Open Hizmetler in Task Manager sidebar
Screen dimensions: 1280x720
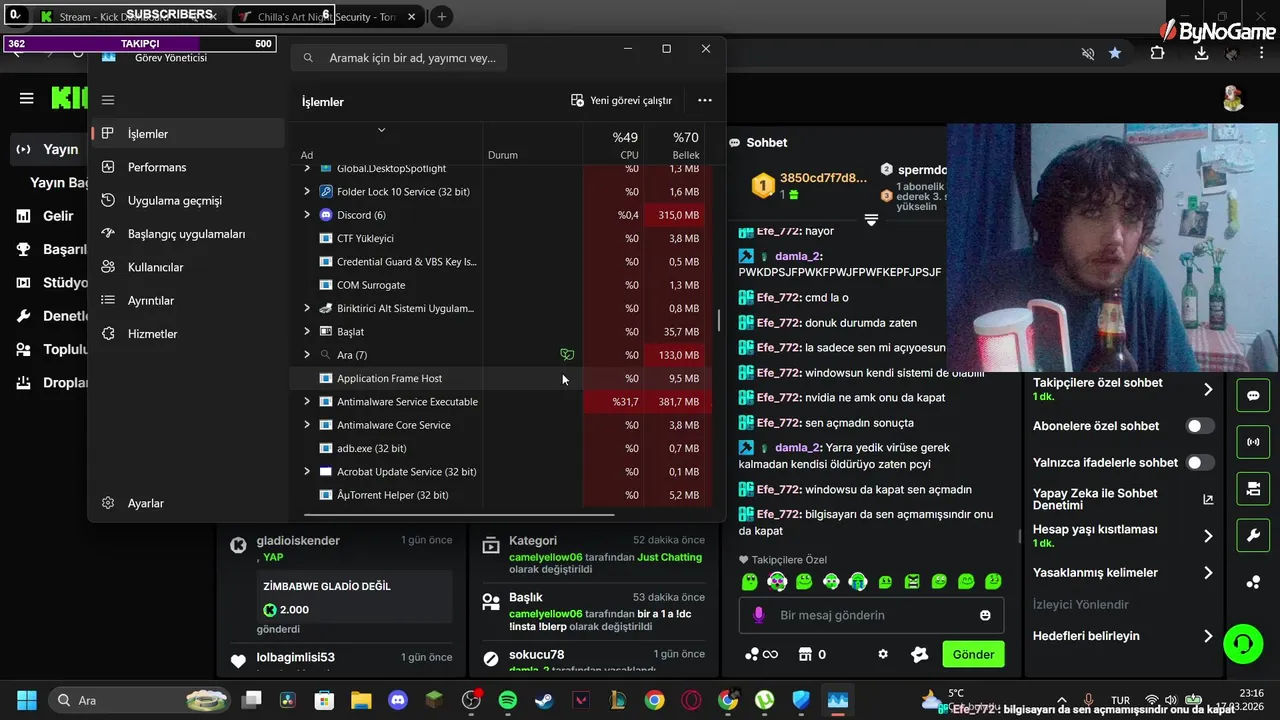pos(188,334)
